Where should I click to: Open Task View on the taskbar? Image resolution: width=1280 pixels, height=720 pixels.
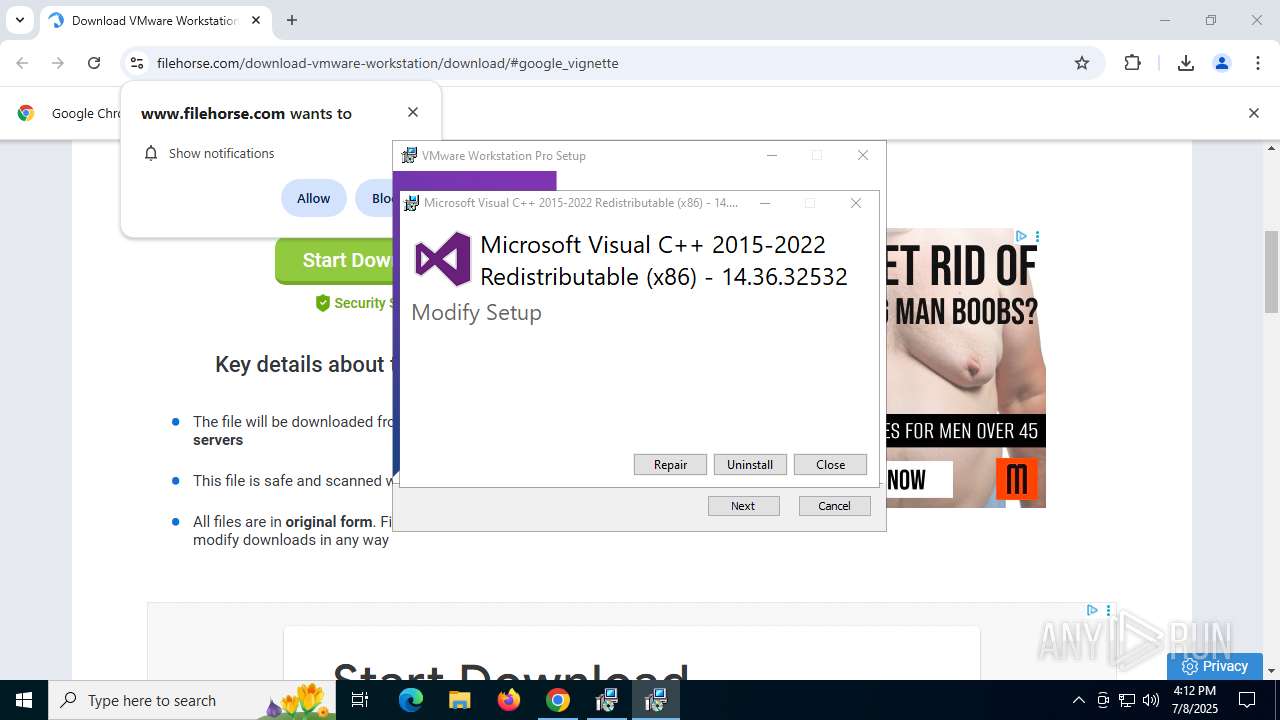pos(360,700)
